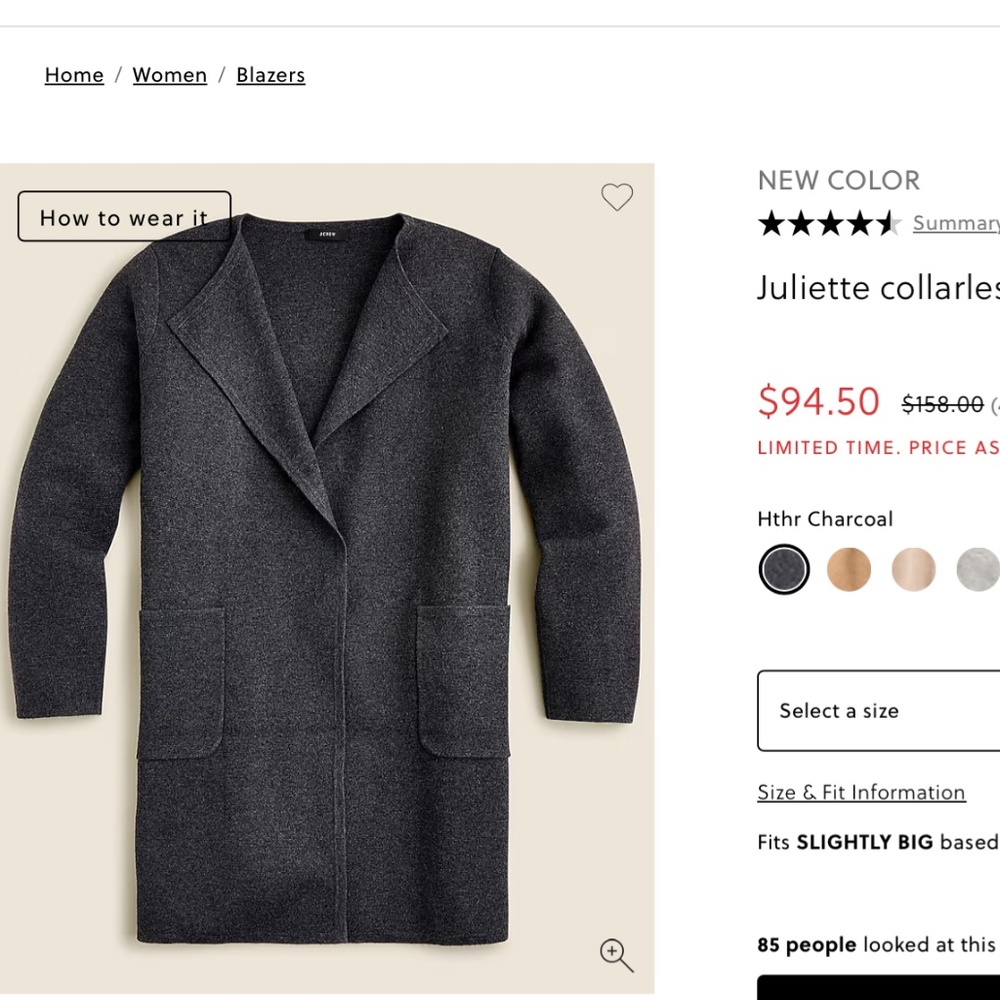Click the fourth star of the review rating

(x=856, y=225)
